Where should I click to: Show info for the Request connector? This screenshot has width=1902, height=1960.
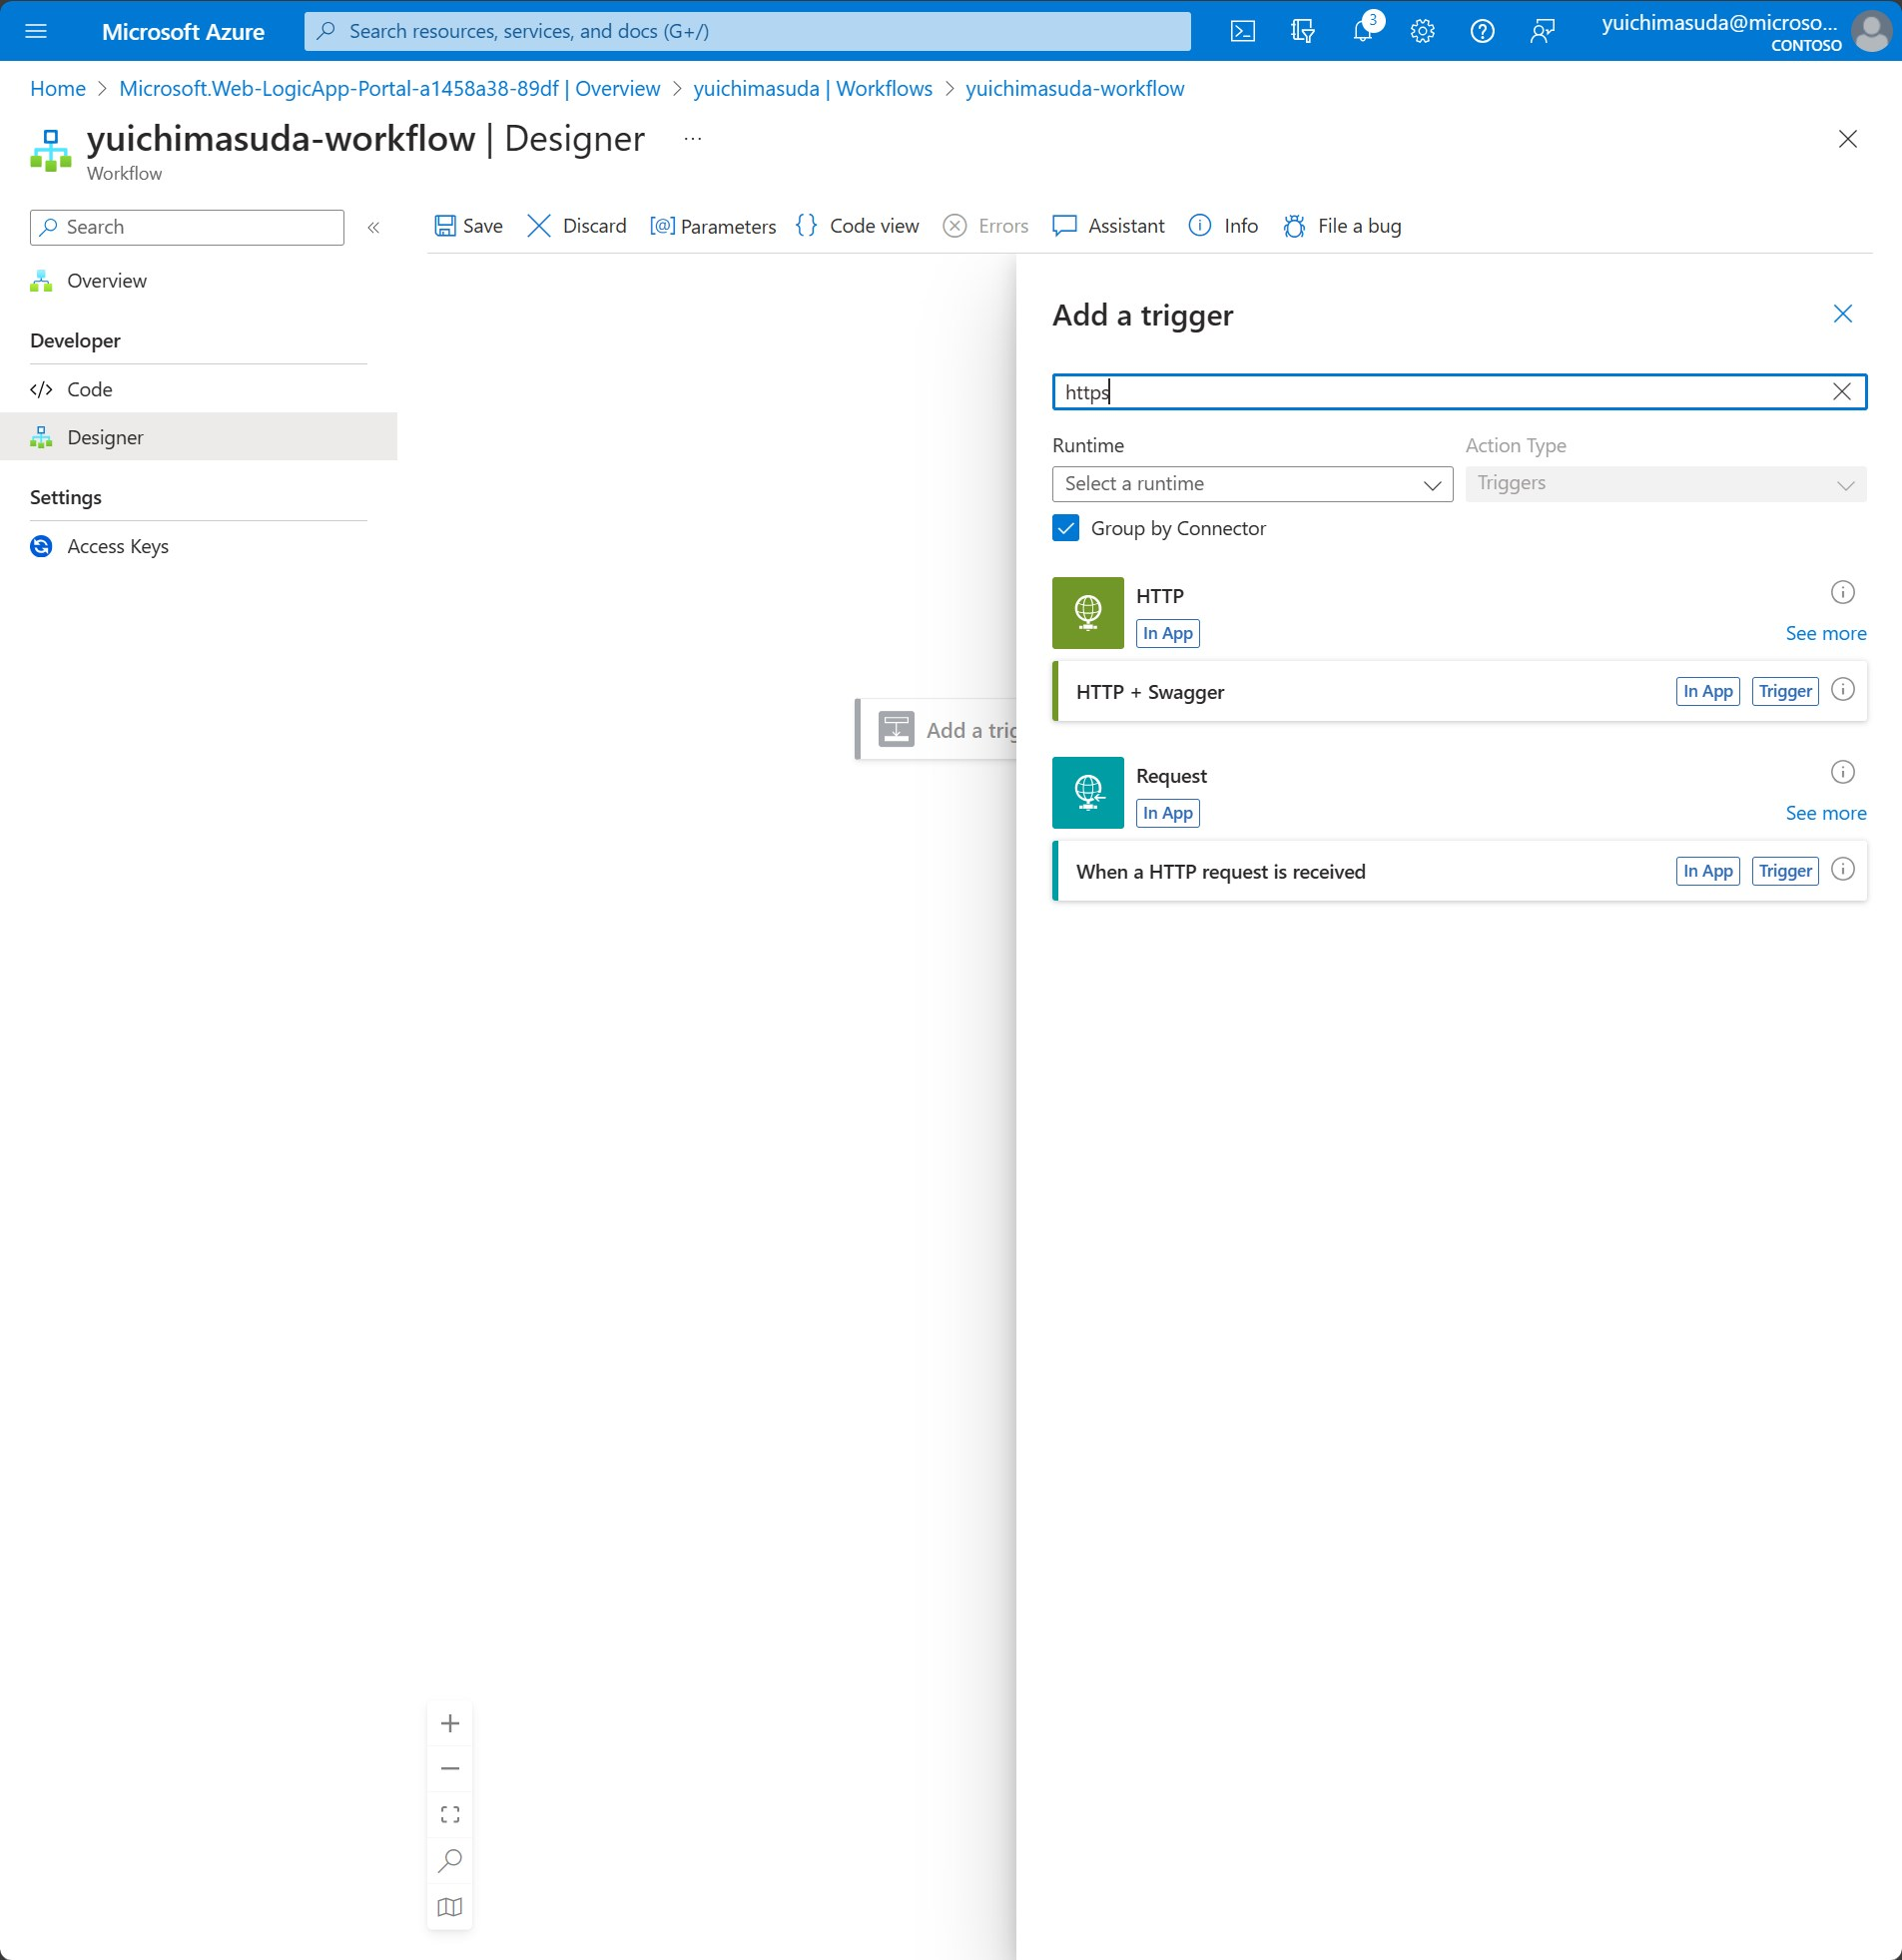coord(1842,772)
